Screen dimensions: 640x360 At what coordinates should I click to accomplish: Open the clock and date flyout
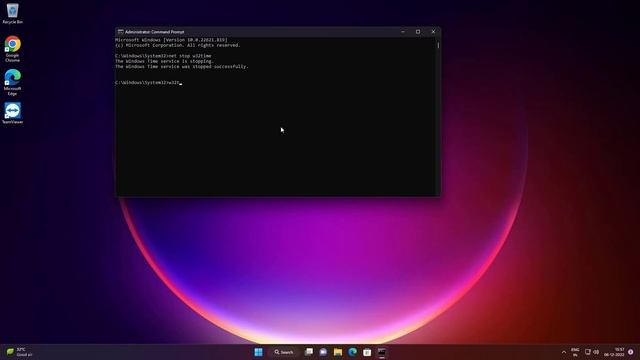614,352
